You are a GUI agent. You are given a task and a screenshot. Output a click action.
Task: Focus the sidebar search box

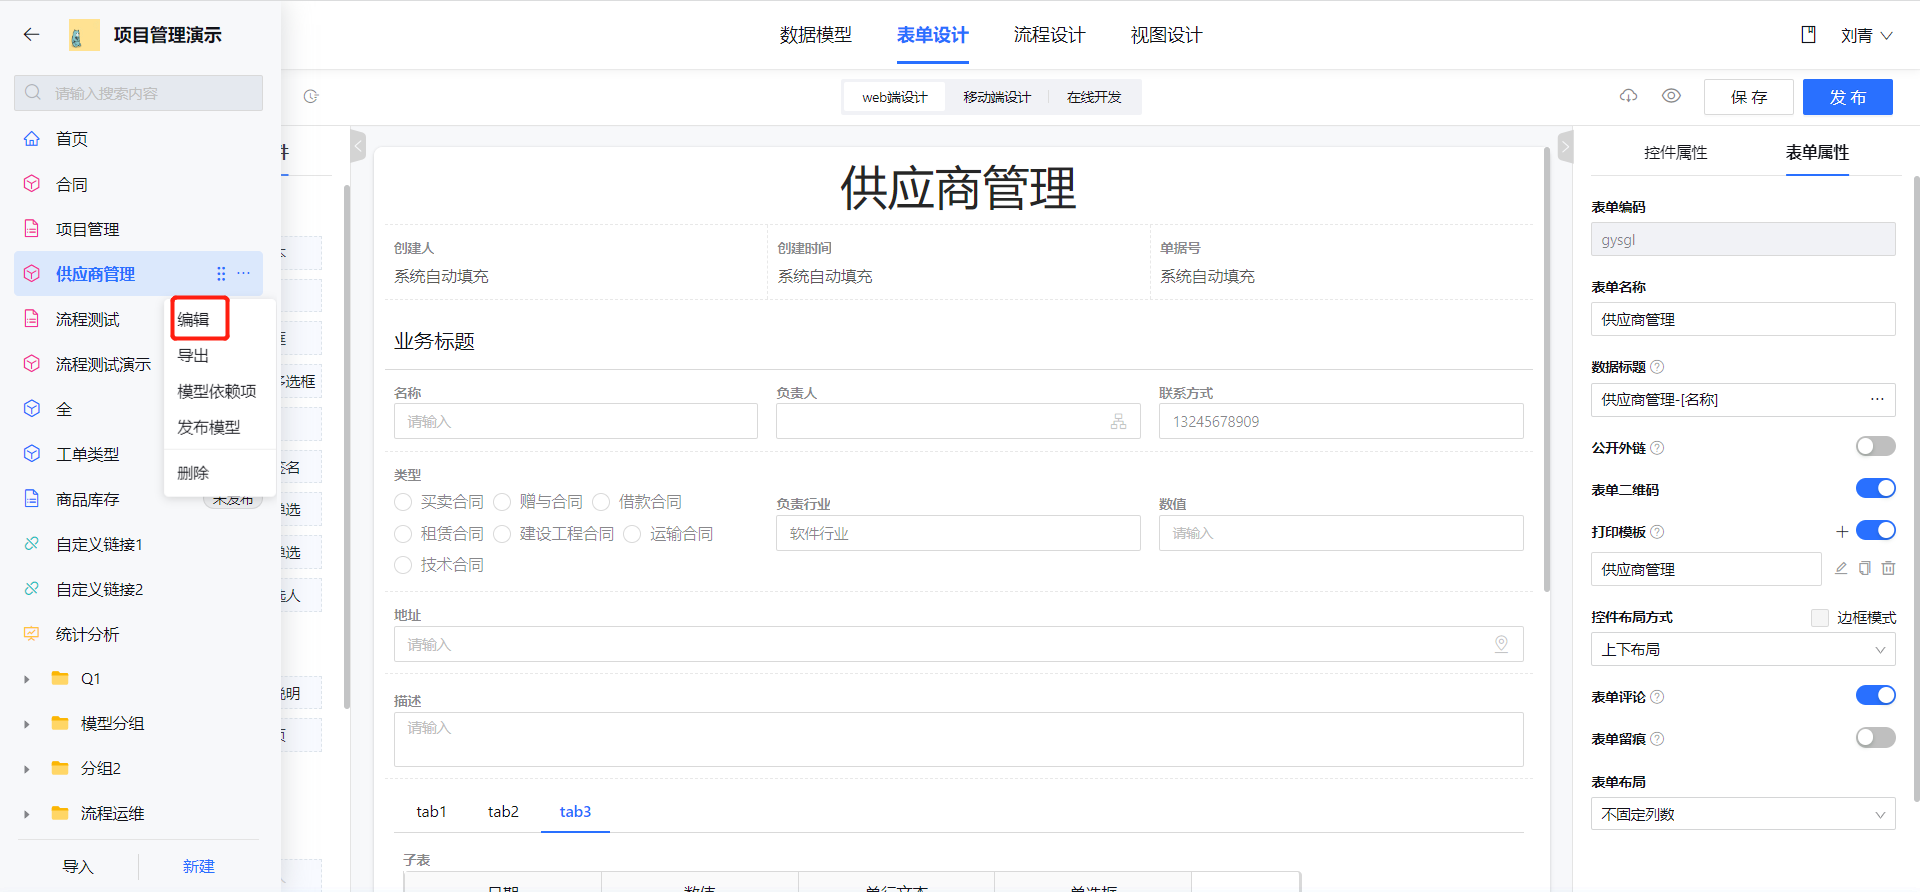[138, 93]
